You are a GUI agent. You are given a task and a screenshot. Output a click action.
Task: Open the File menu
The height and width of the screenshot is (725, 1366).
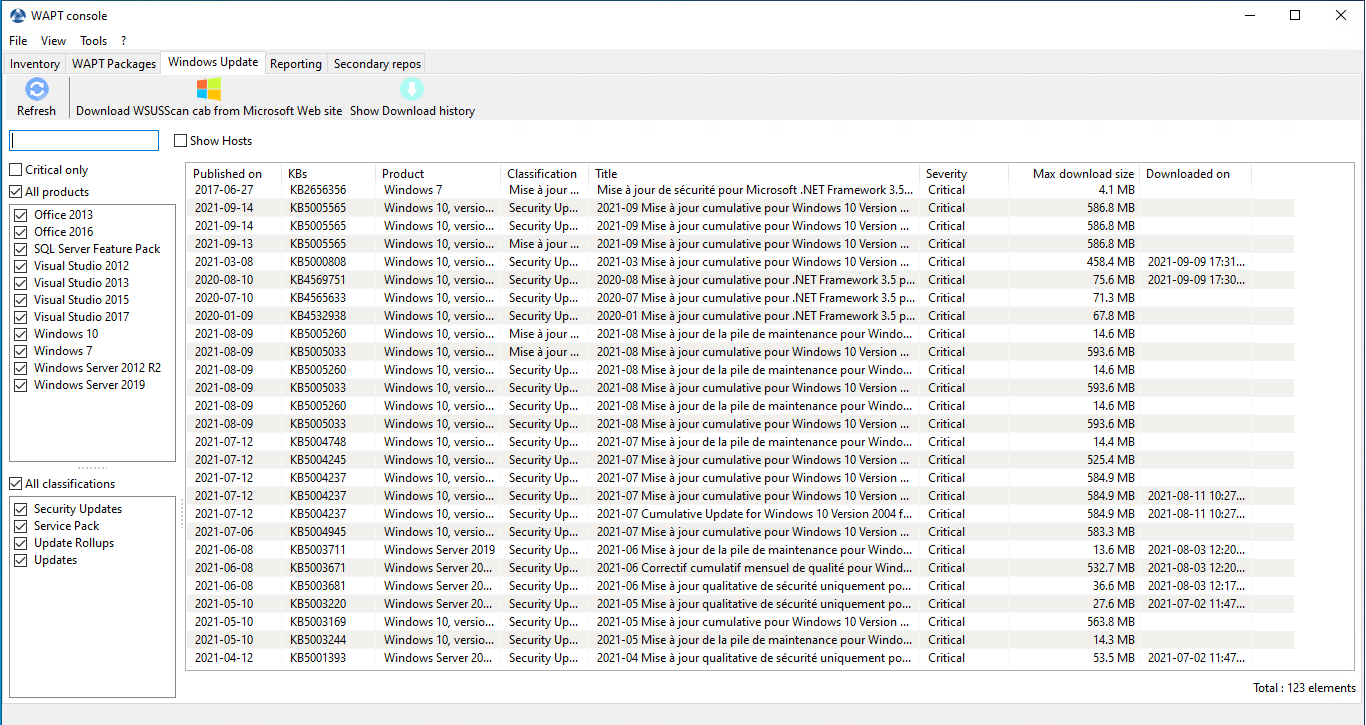tap(18, 41)
